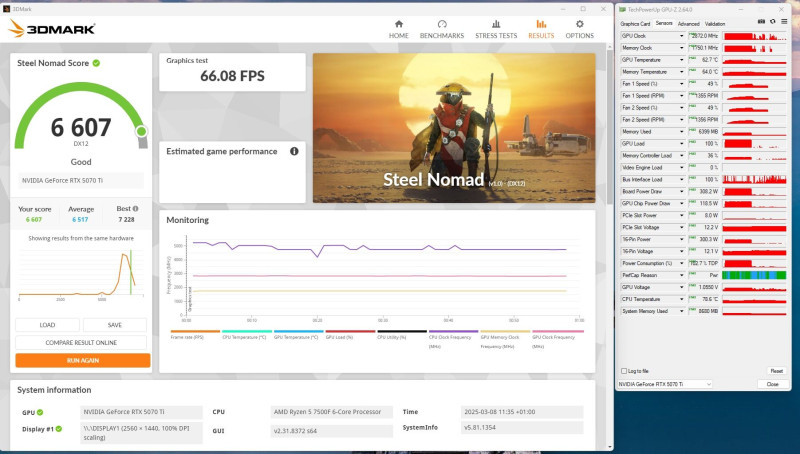This screenshot has height=454, width=800.
Task: Toggle the CPU Clock Frequency legend in Monitoring
Action: (x=454, y=339)
